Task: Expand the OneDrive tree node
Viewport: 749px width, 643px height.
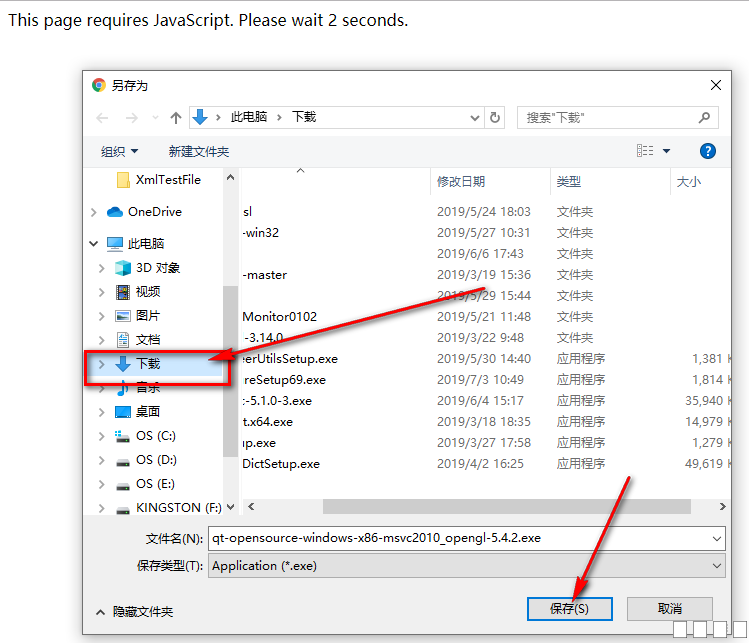Action: 94,212
